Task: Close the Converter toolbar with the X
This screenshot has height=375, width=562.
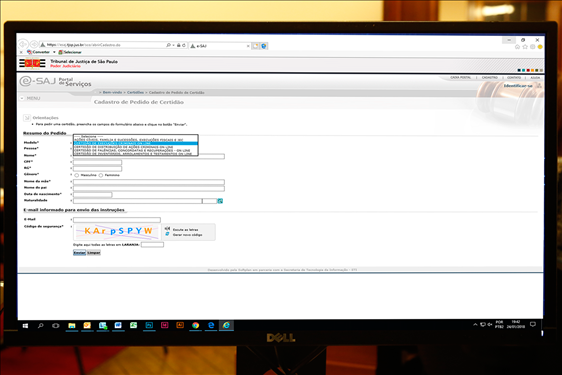Action: click(21, 52)
